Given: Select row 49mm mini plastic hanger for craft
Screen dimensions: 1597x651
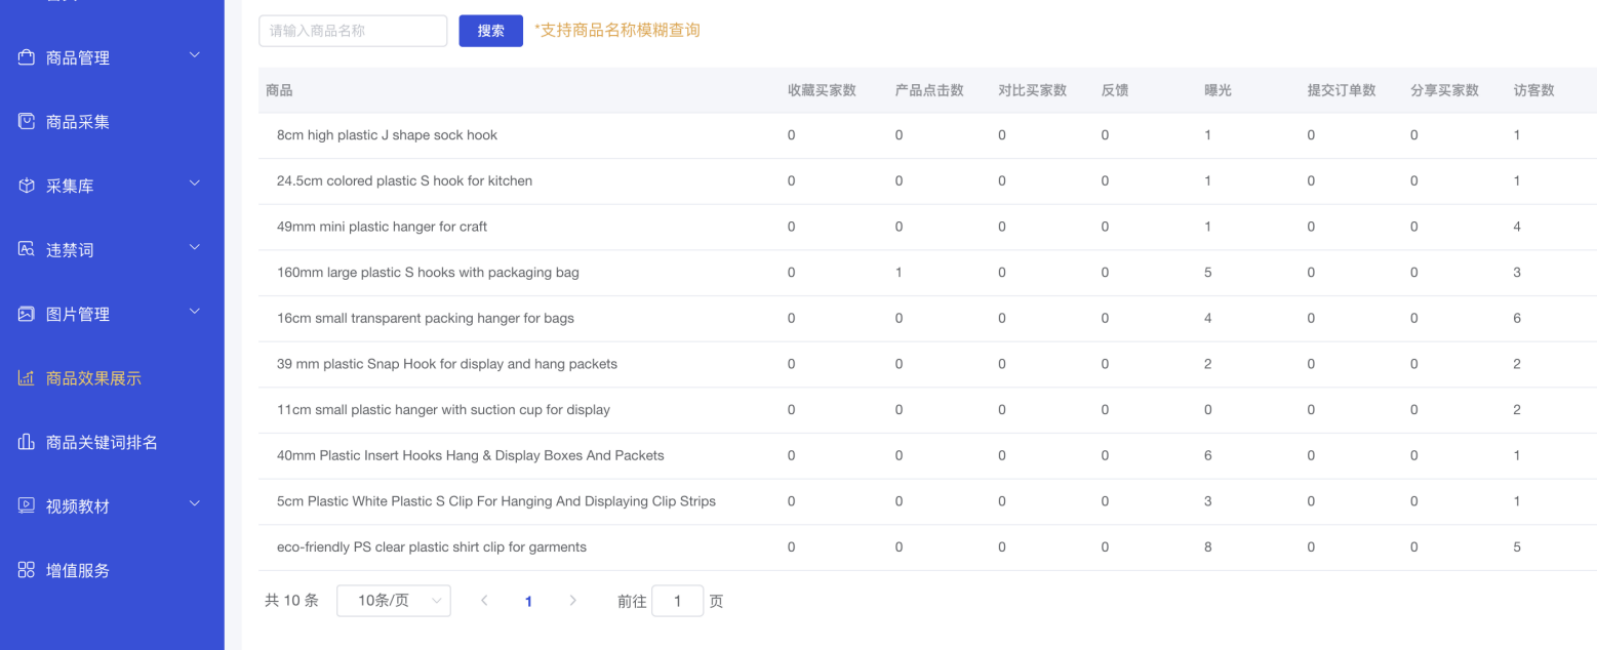Looking at the screenshot, I should (x=927, y=227).
